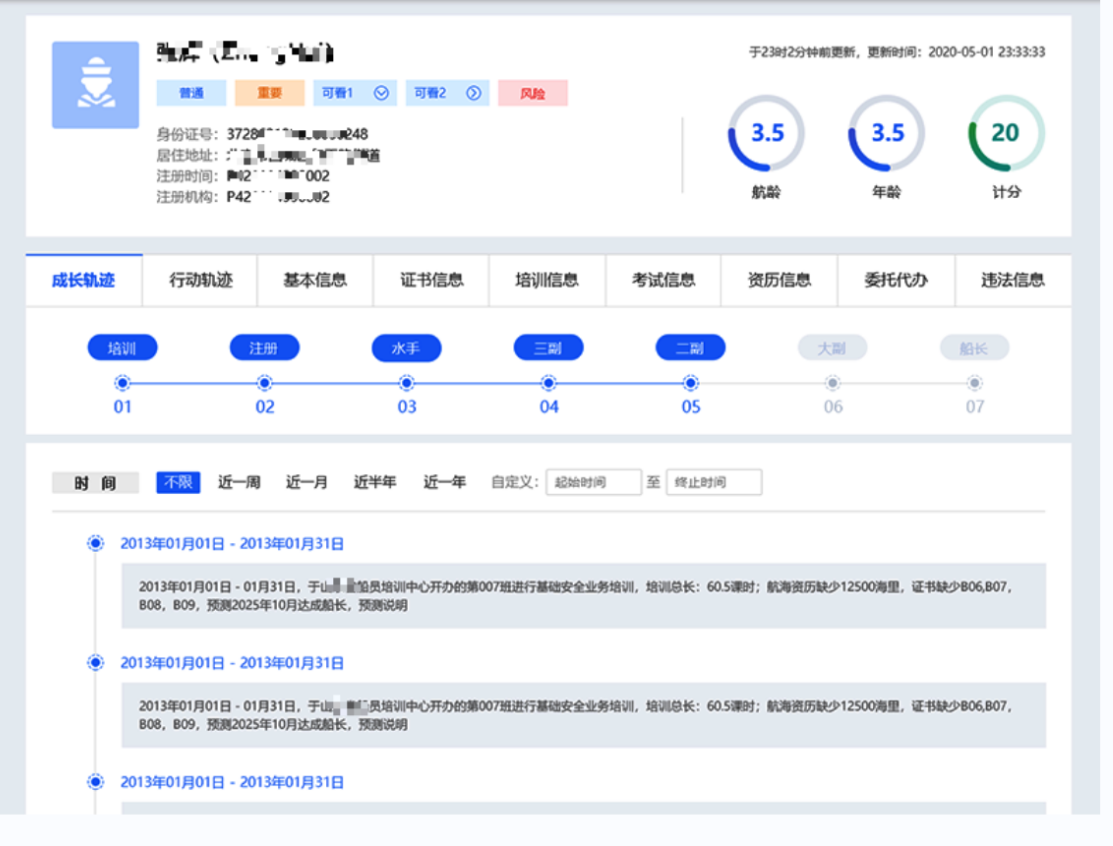Select the 重要 orange tag

click(269, 93)
